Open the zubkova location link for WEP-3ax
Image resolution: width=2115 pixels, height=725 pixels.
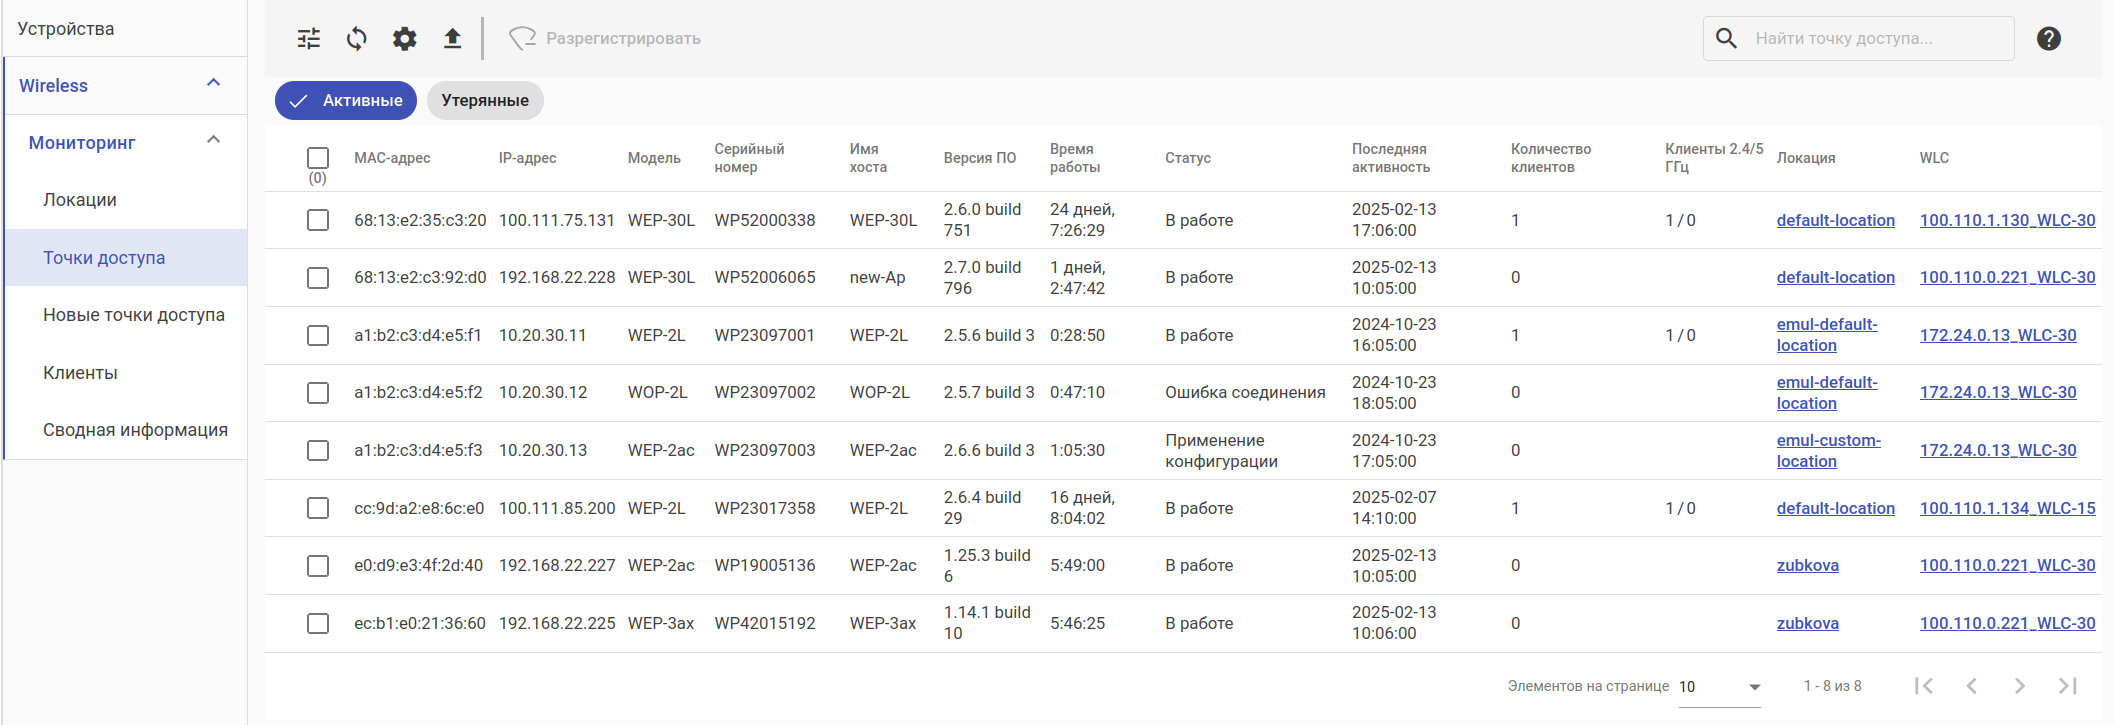1807,623
